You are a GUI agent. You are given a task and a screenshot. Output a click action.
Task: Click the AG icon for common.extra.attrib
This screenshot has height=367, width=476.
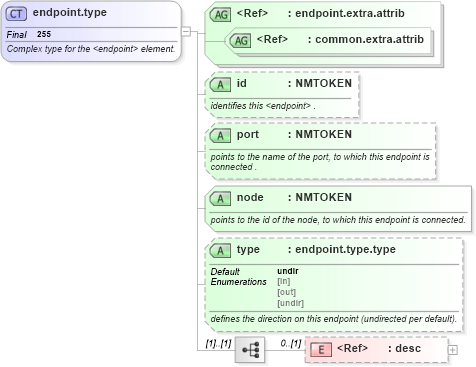pos(240,41)
